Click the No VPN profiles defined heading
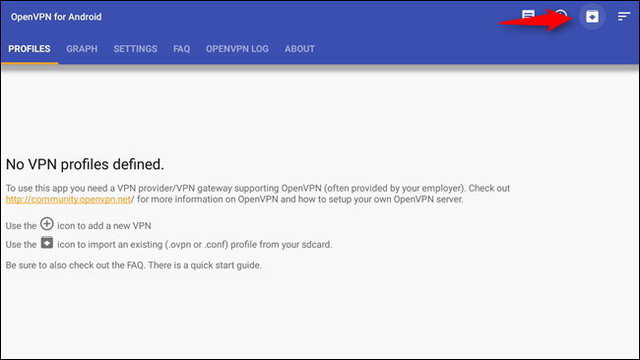Screen dimensions: 640x360 (x=85, y=164)
